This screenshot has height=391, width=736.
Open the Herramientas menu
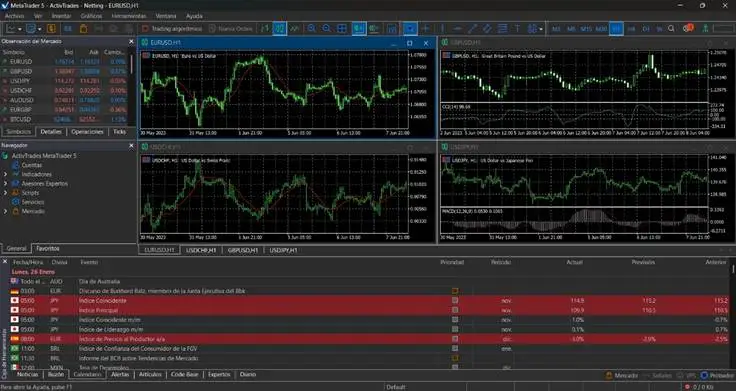click(129, 16)
